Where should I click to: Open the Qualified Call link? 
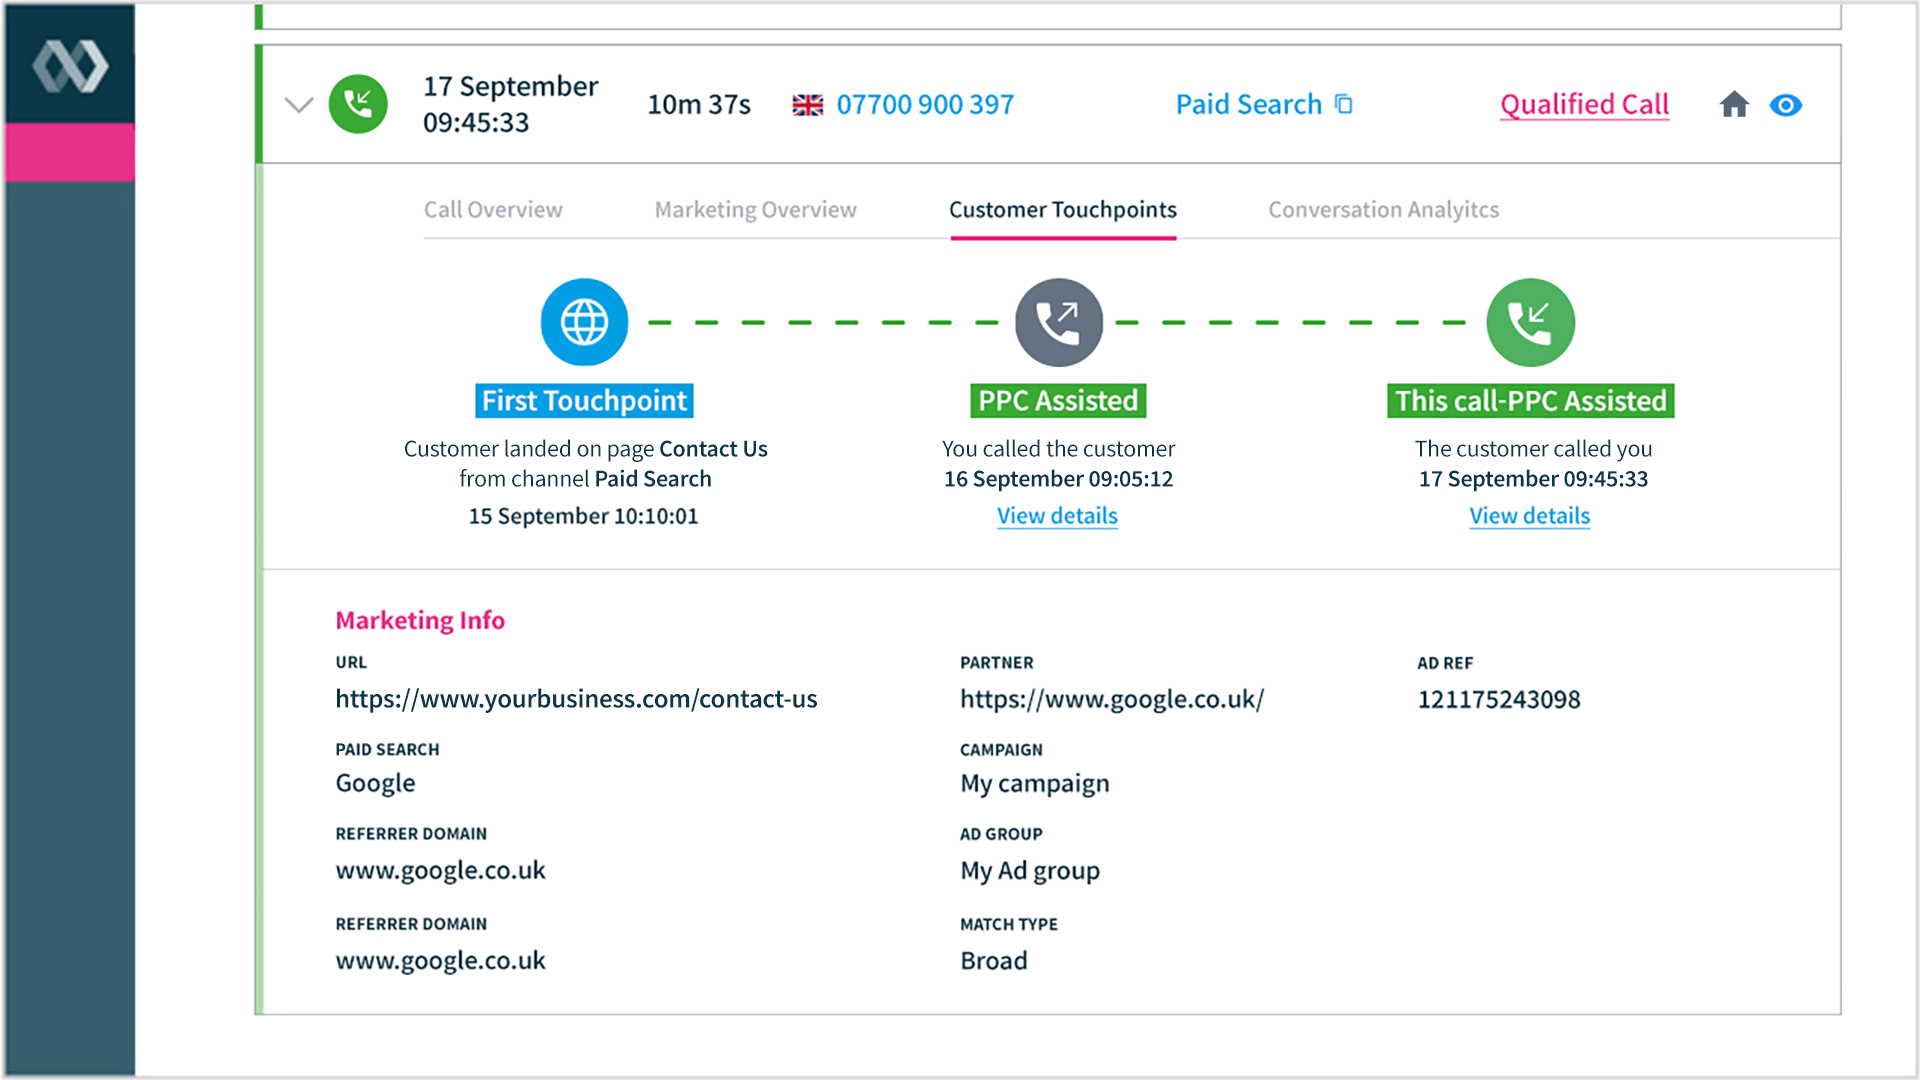click(1584, 105)
